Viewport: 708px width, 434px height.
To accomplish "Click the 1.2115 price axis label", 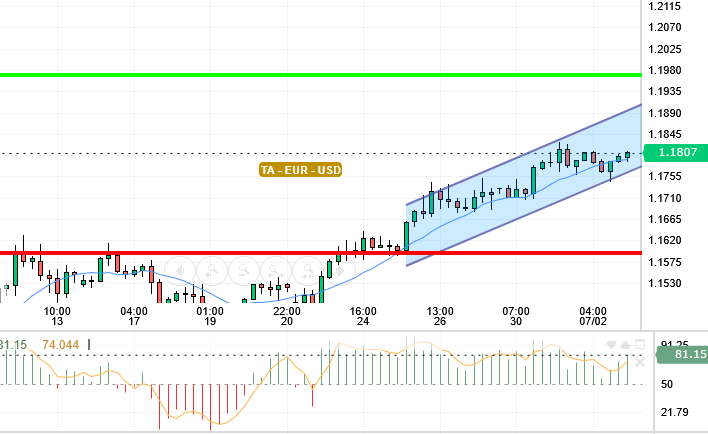I will coord(664,6).
